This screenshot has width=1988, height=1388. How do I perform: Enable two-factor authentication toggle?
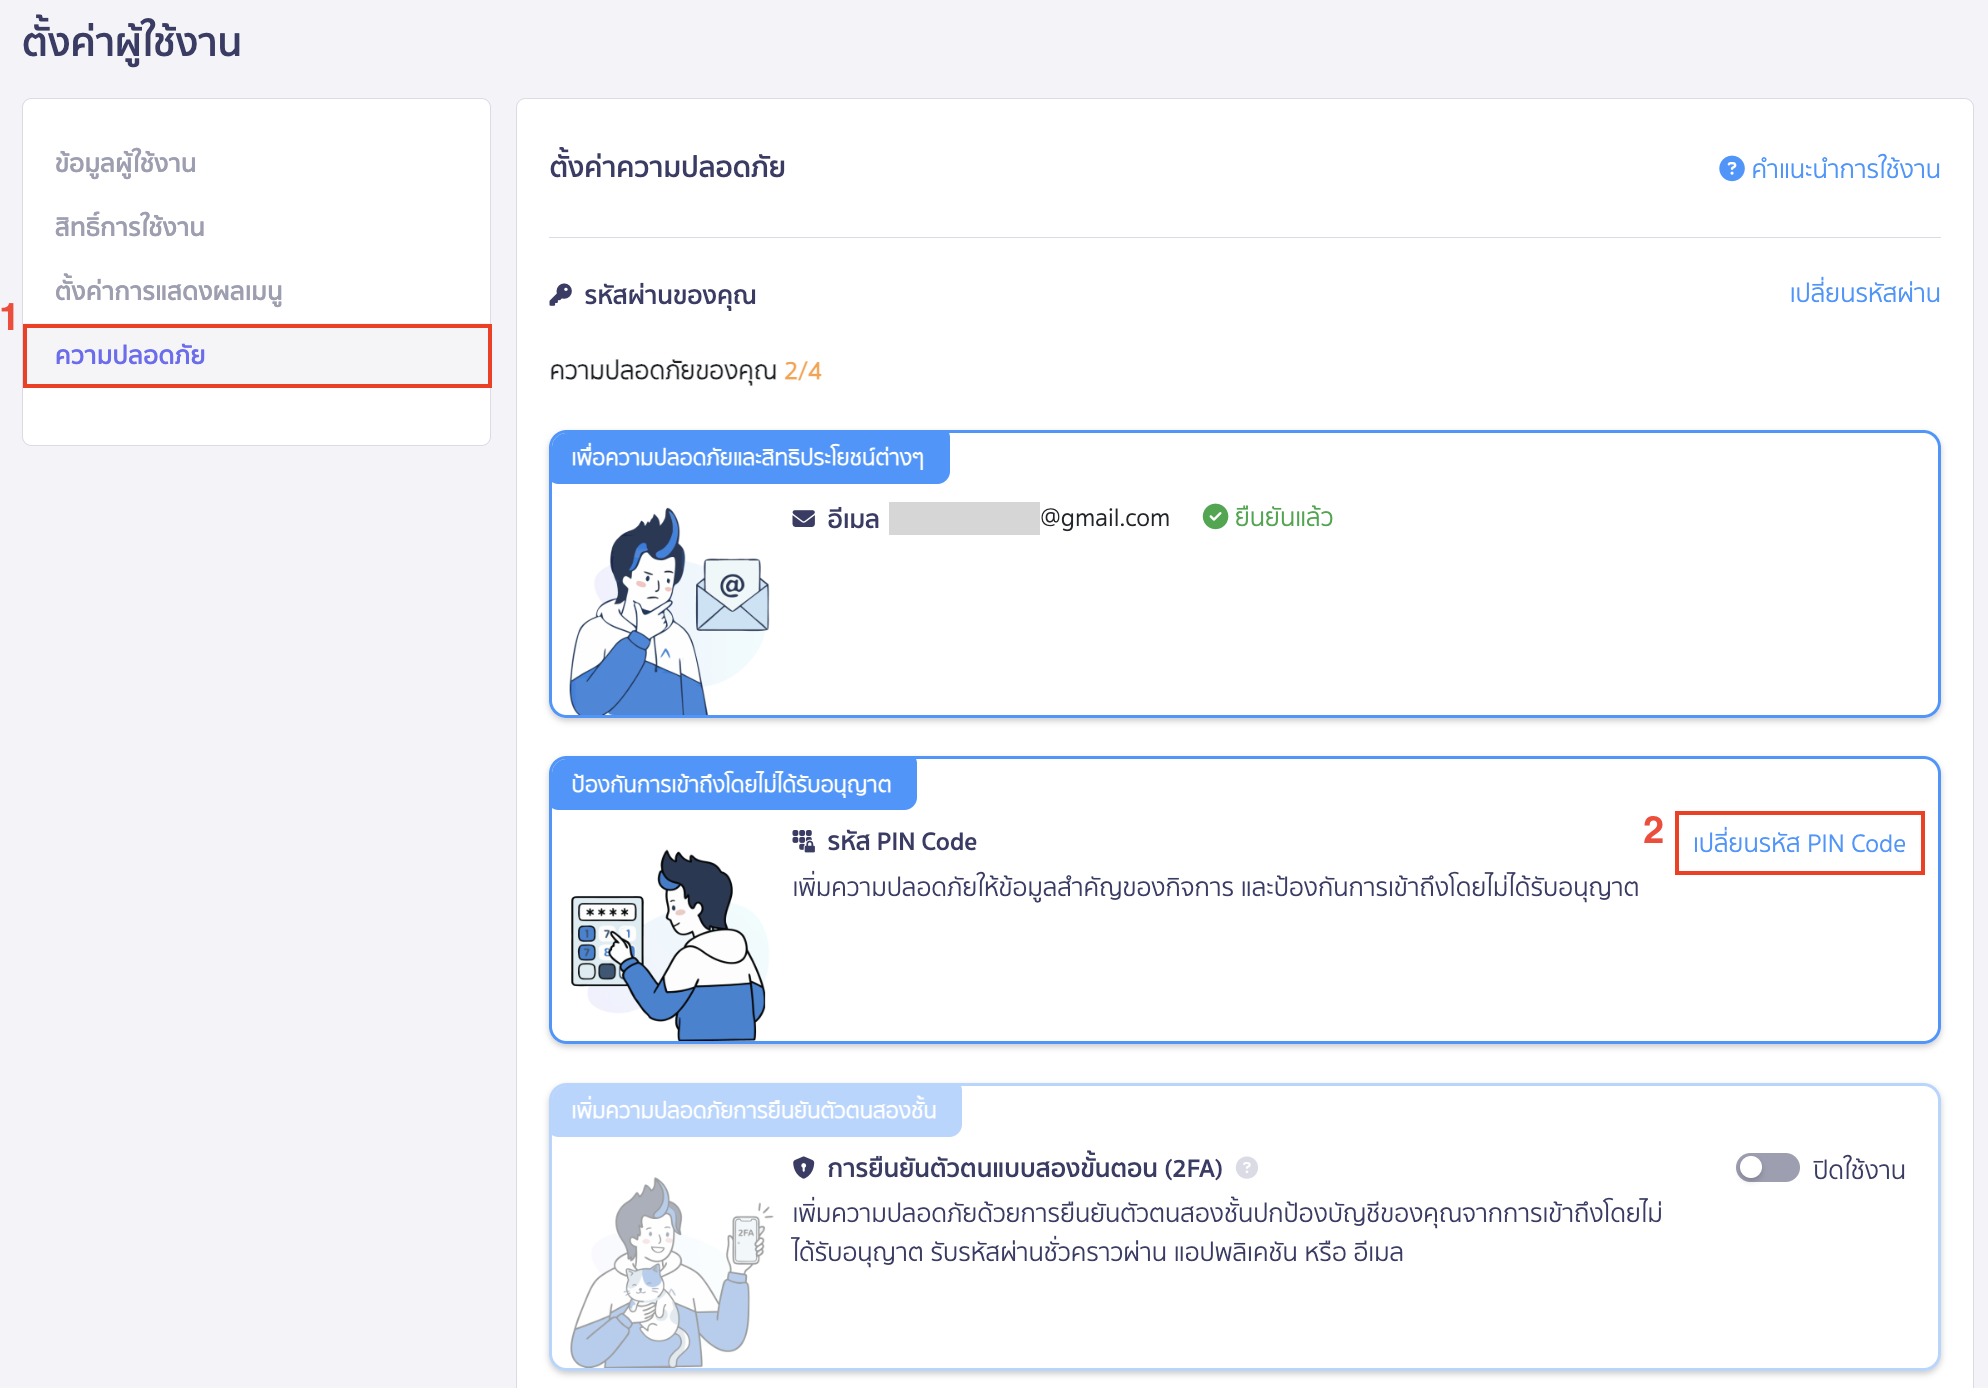(1766, 1167)
